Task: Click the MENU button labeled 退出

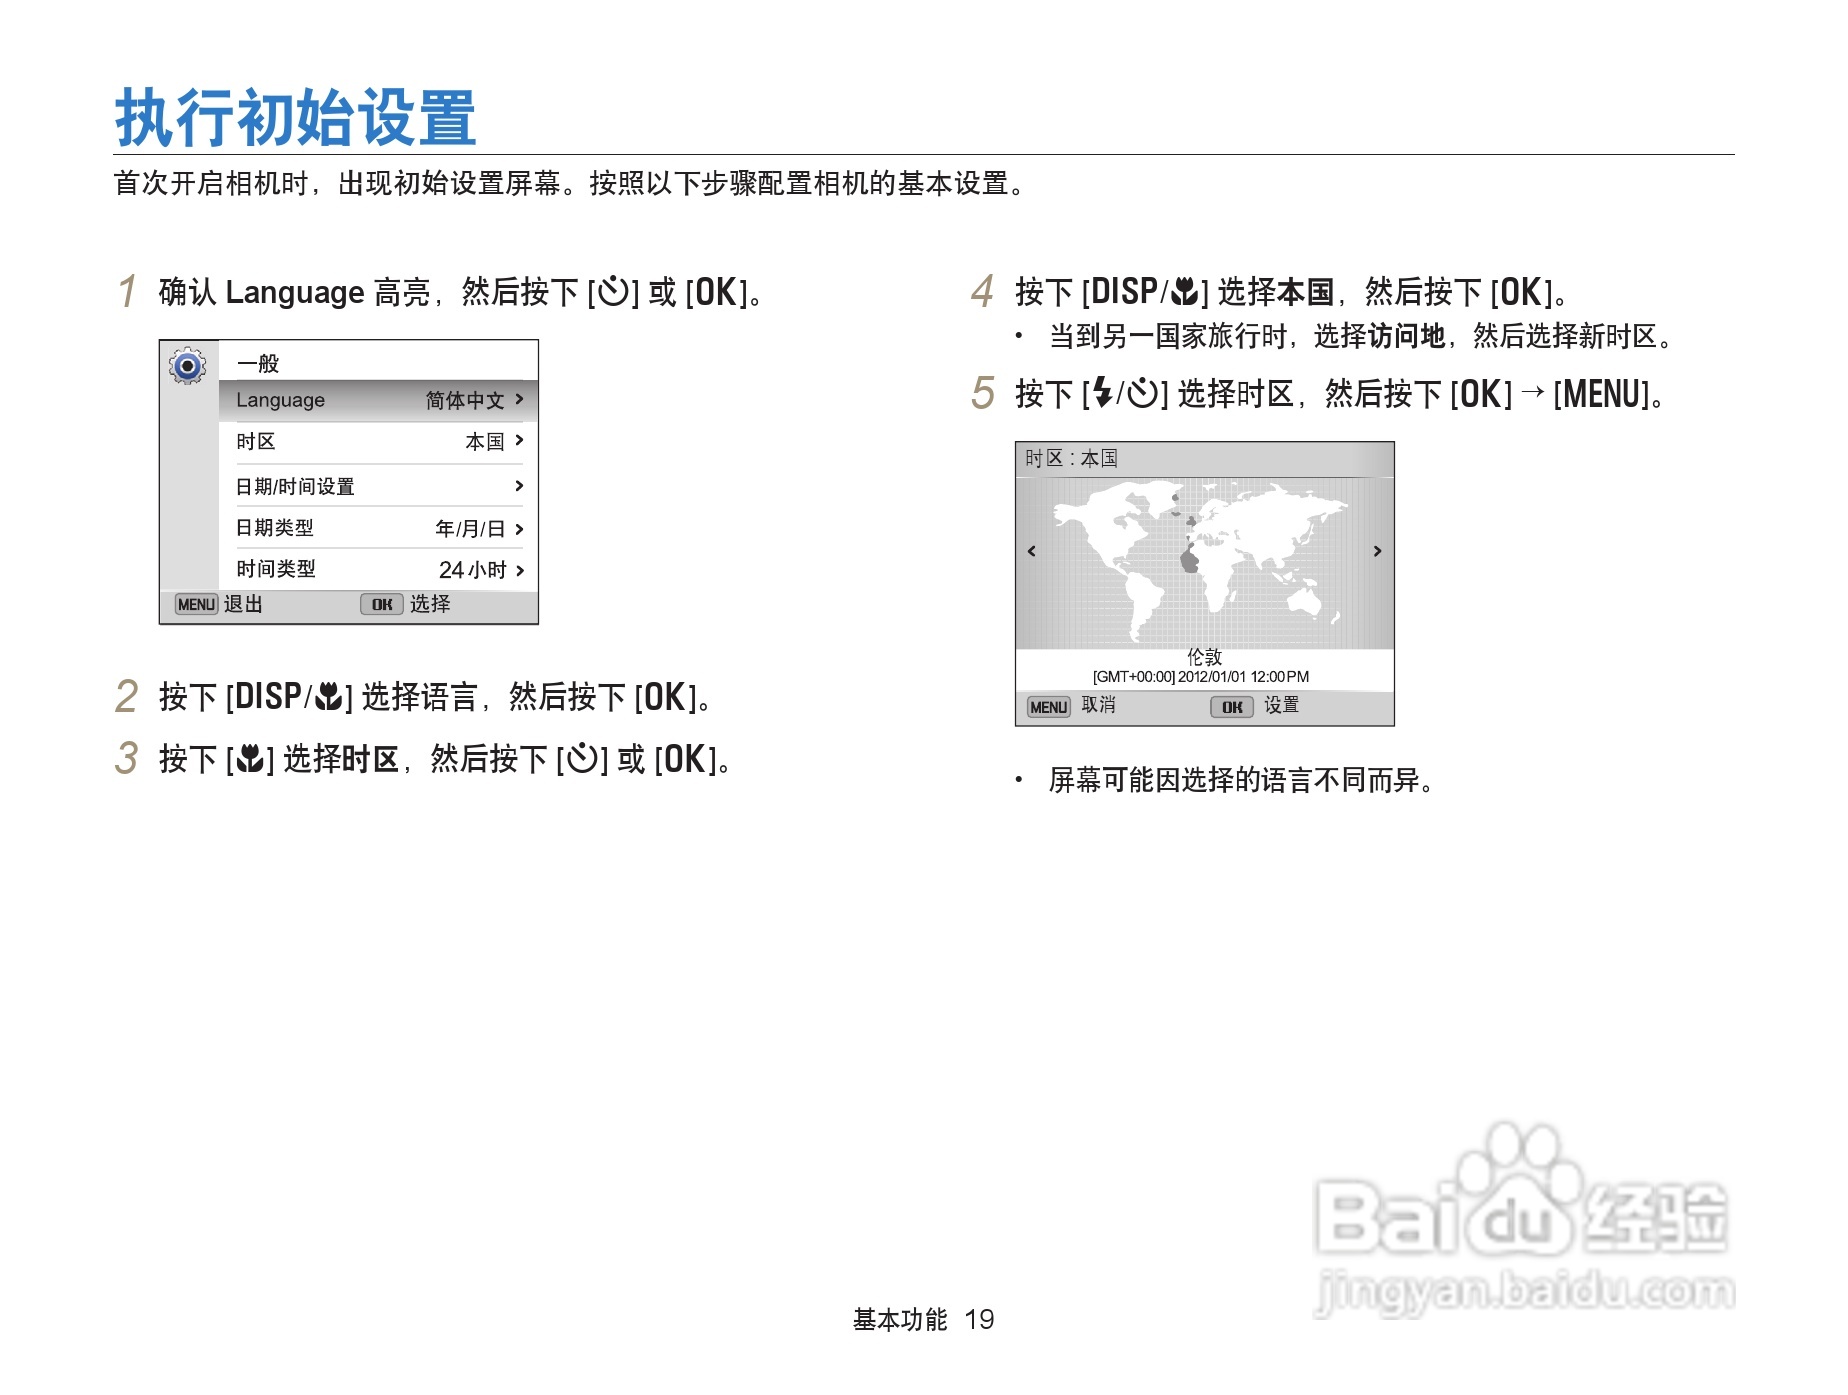Action: click(x=196, y=604)
